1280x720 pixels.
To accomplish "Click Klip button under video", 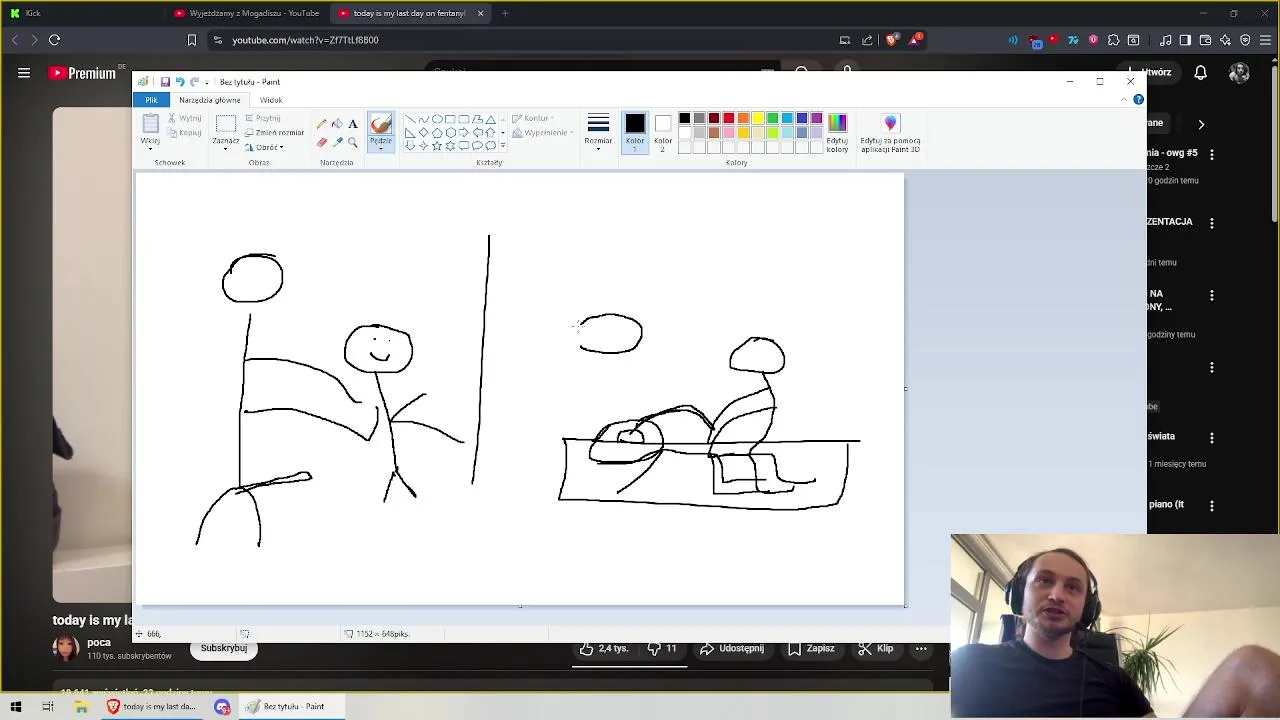I will [x=876, y=649].
